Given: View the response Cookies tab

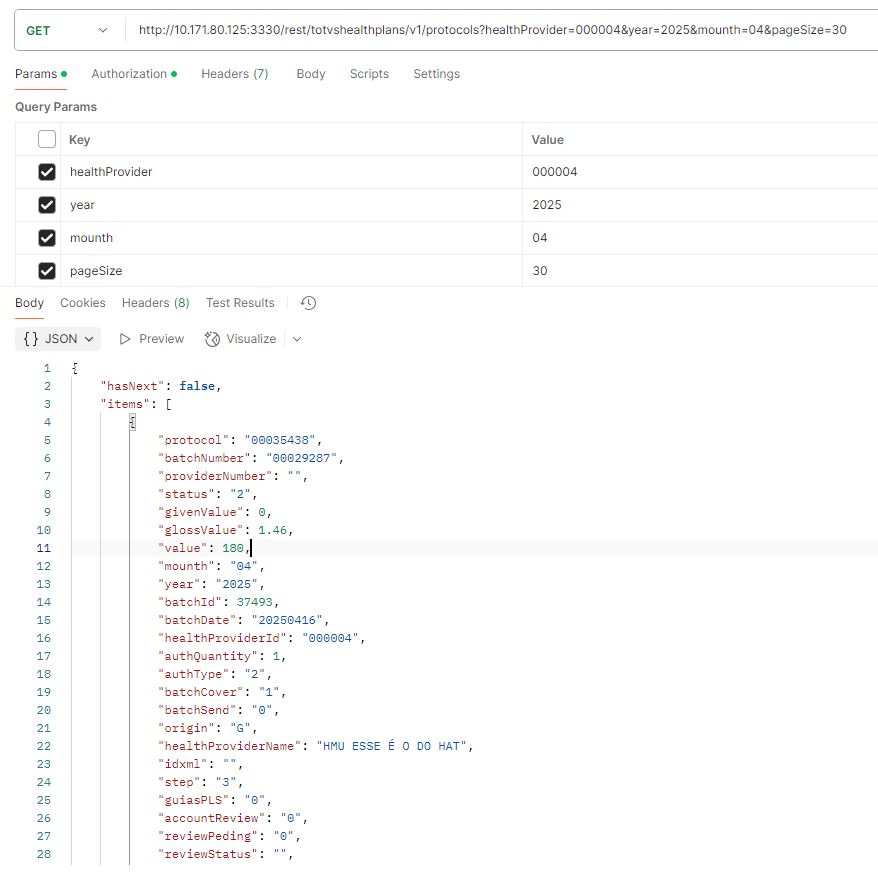Looking at the screenshot, I should [82, 303].
